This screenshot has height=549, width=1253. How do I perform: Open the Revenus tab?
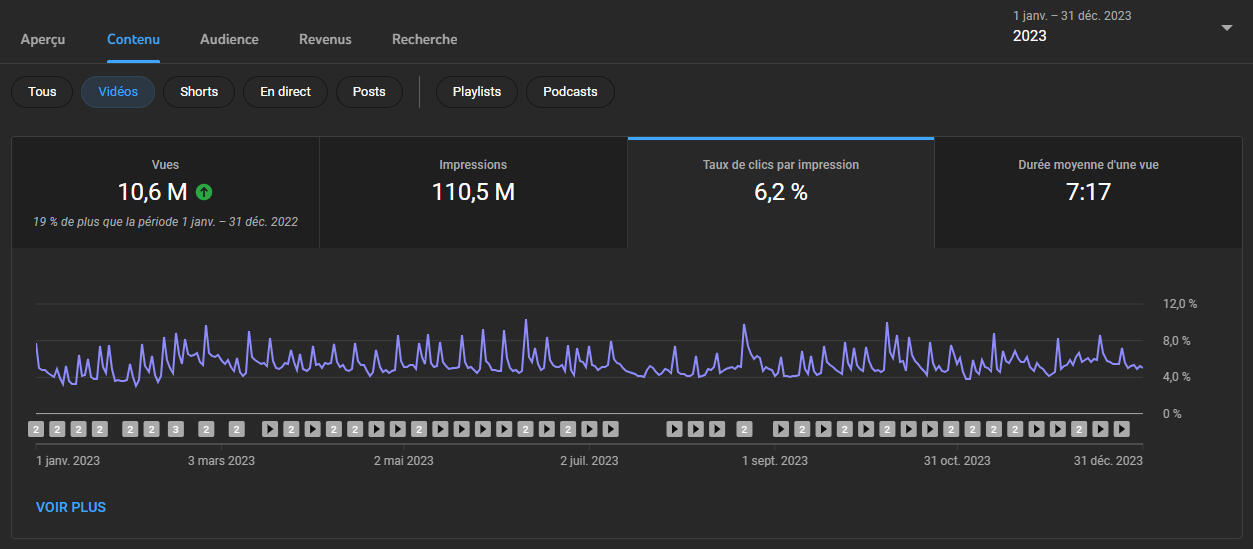pos(325,40)
